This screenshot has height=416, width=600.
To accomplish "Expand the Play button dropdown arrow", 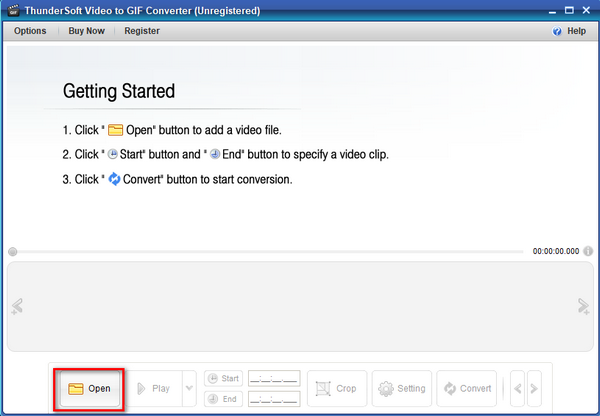I will pyautogui.click(x=189, y=388).
